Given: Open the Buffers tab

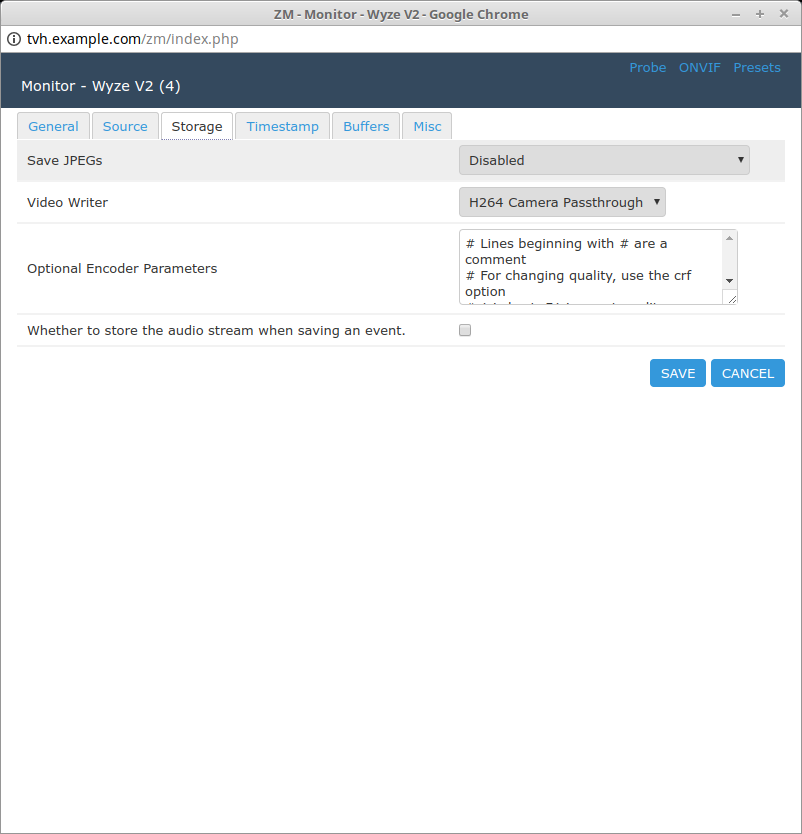Looking at the screenshot, I should 366,127.
